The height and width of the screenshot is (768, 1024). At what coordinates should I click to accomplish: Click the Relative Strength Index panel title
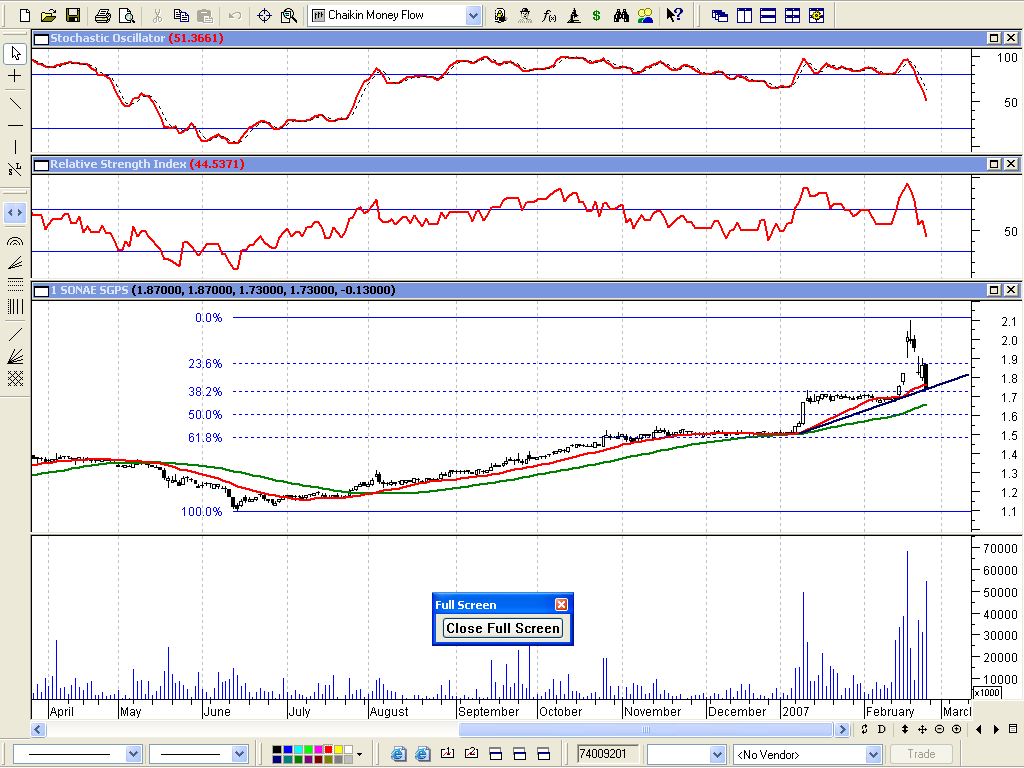click(118, 164)
